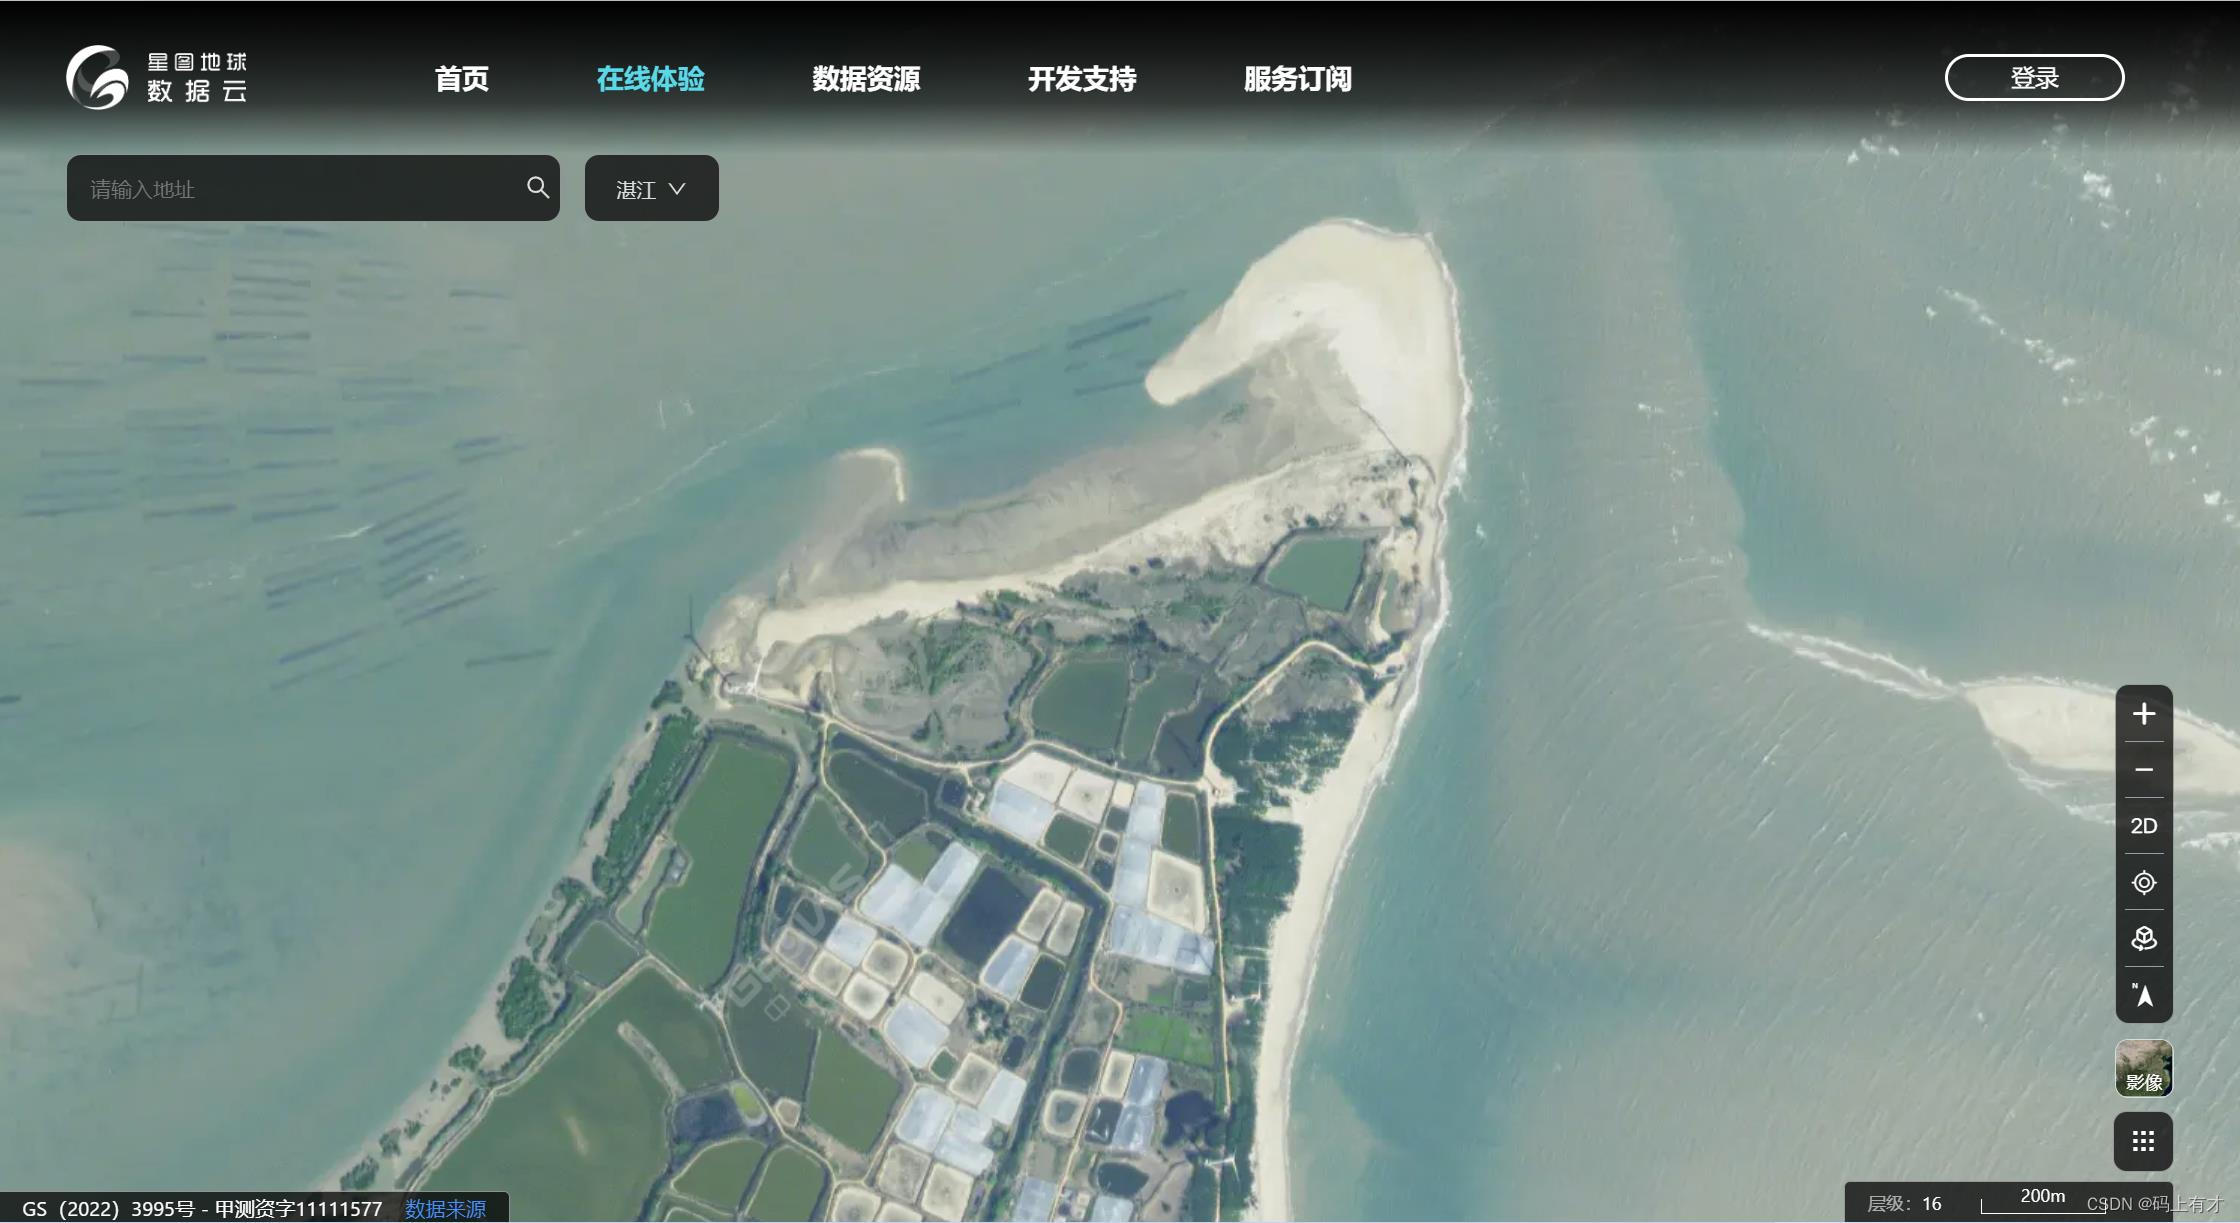Open the 服务订阅 menu item
Viewport: 2240px width, 1223px height.
(x=1297, y=79)
